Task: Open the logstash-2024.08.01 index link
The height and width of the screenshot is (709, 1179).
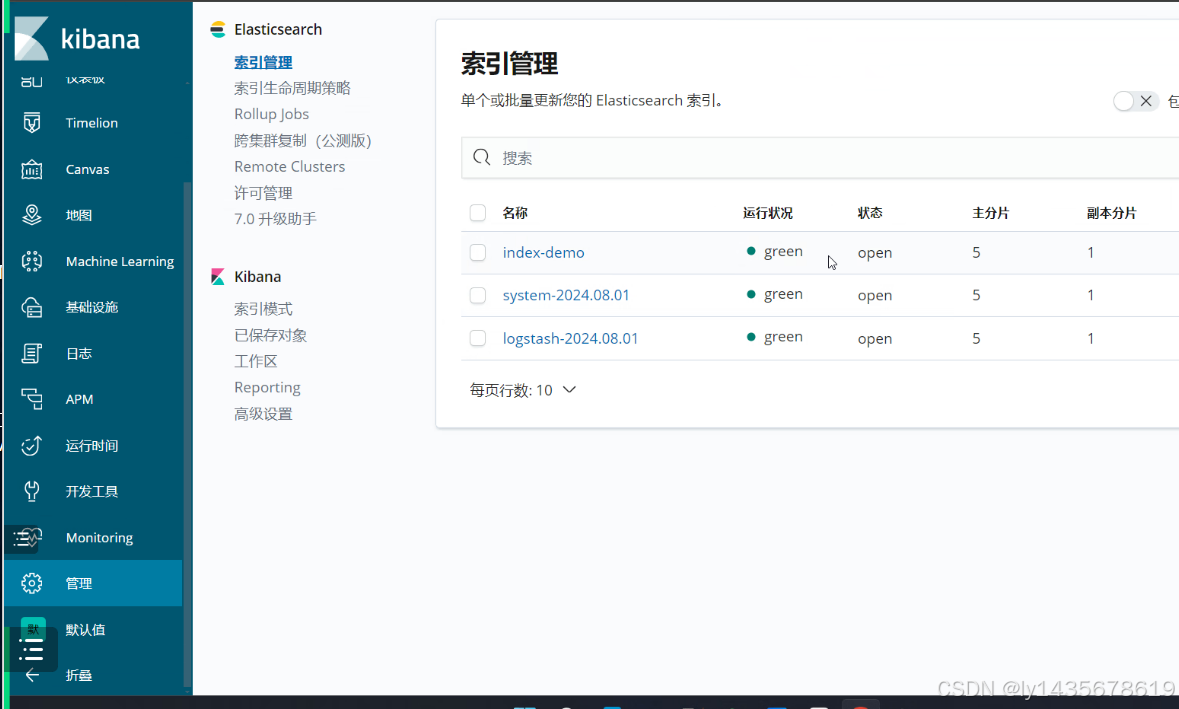Action: coord(571,338)
